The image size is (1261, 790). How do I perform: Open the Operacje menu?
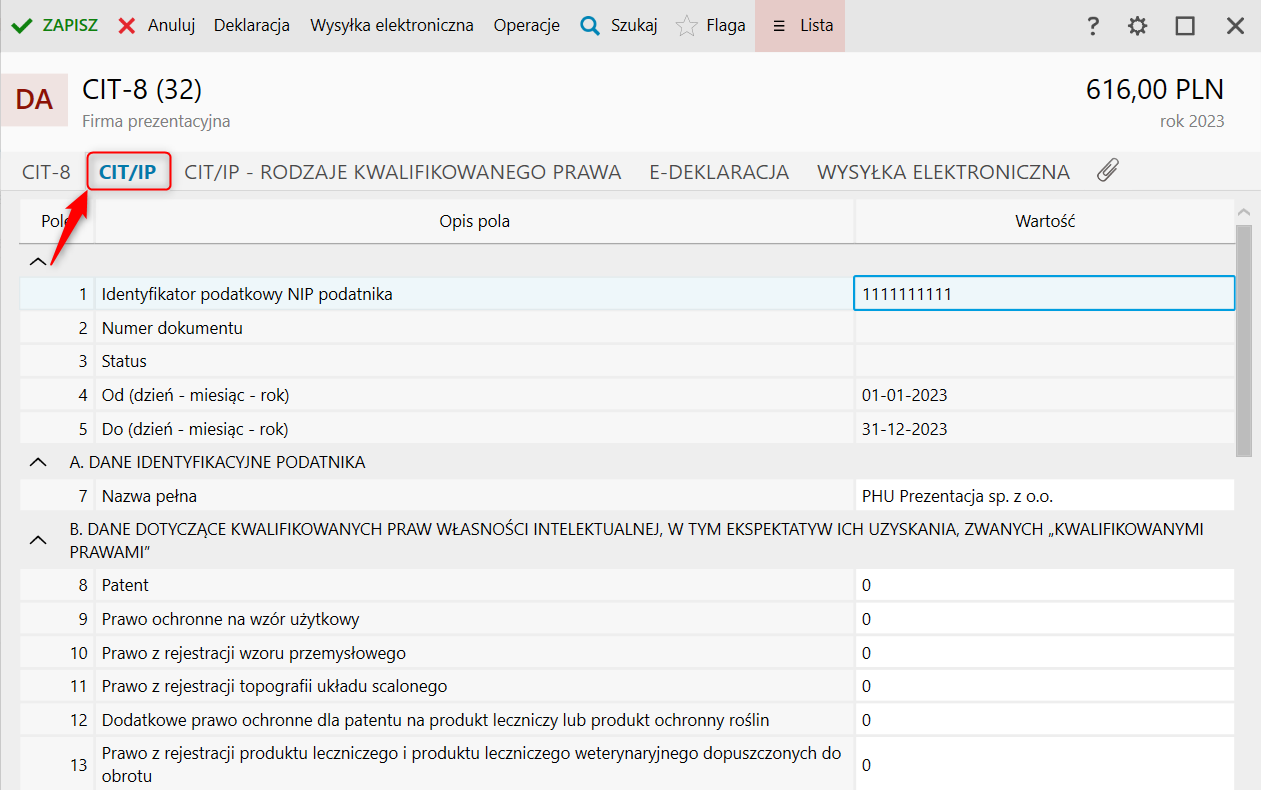point(527,26)
